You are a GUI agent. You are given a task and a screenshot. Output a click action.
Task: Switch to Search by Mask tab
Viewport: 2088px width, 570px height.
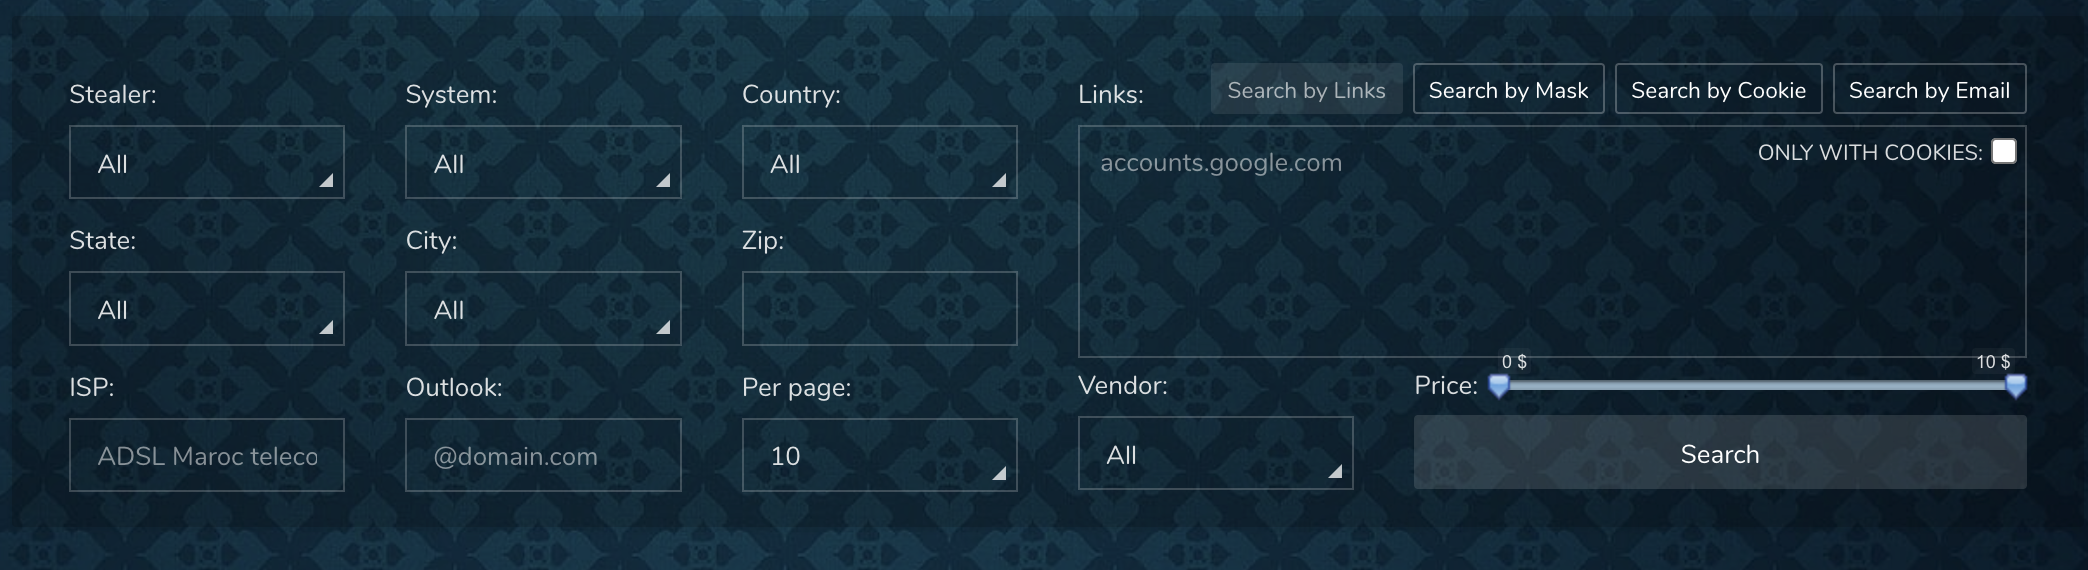pos(1508,90)
